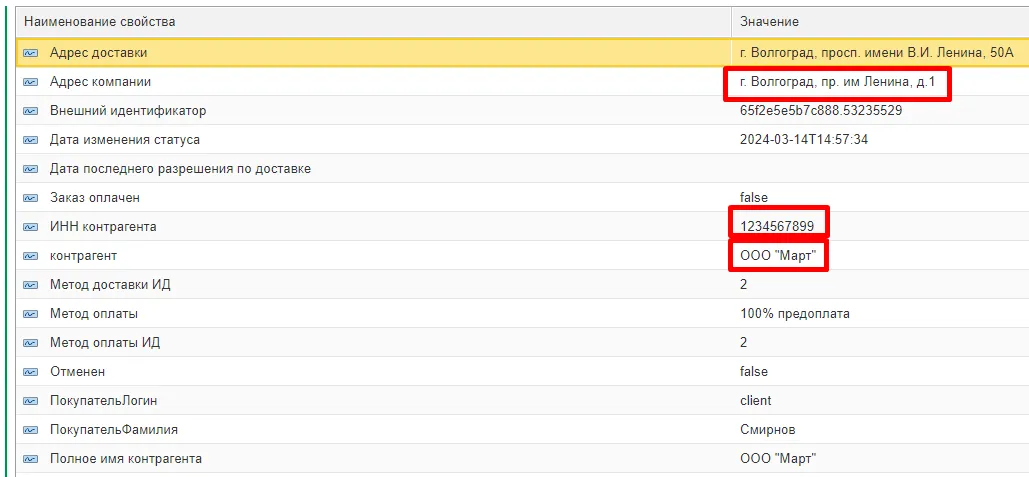
Task: Click the Смирнов surname value
Action: (767, 430)
